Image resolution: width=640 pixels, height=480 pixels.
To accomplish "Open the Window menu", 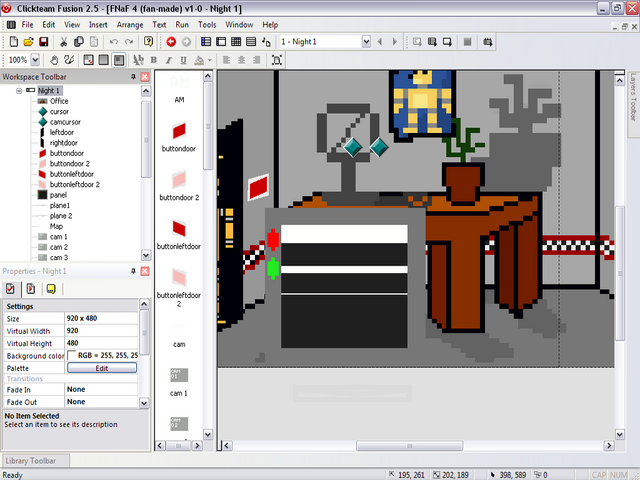I will click(x=239, y=25).
